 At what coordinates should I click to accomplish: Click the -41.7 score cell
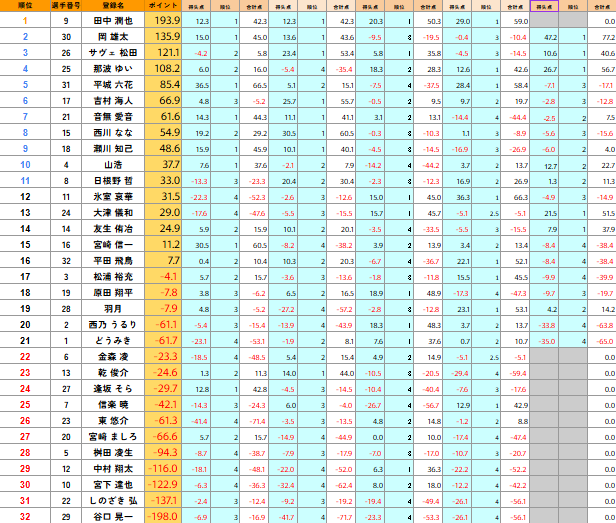(x=283, y=517)
